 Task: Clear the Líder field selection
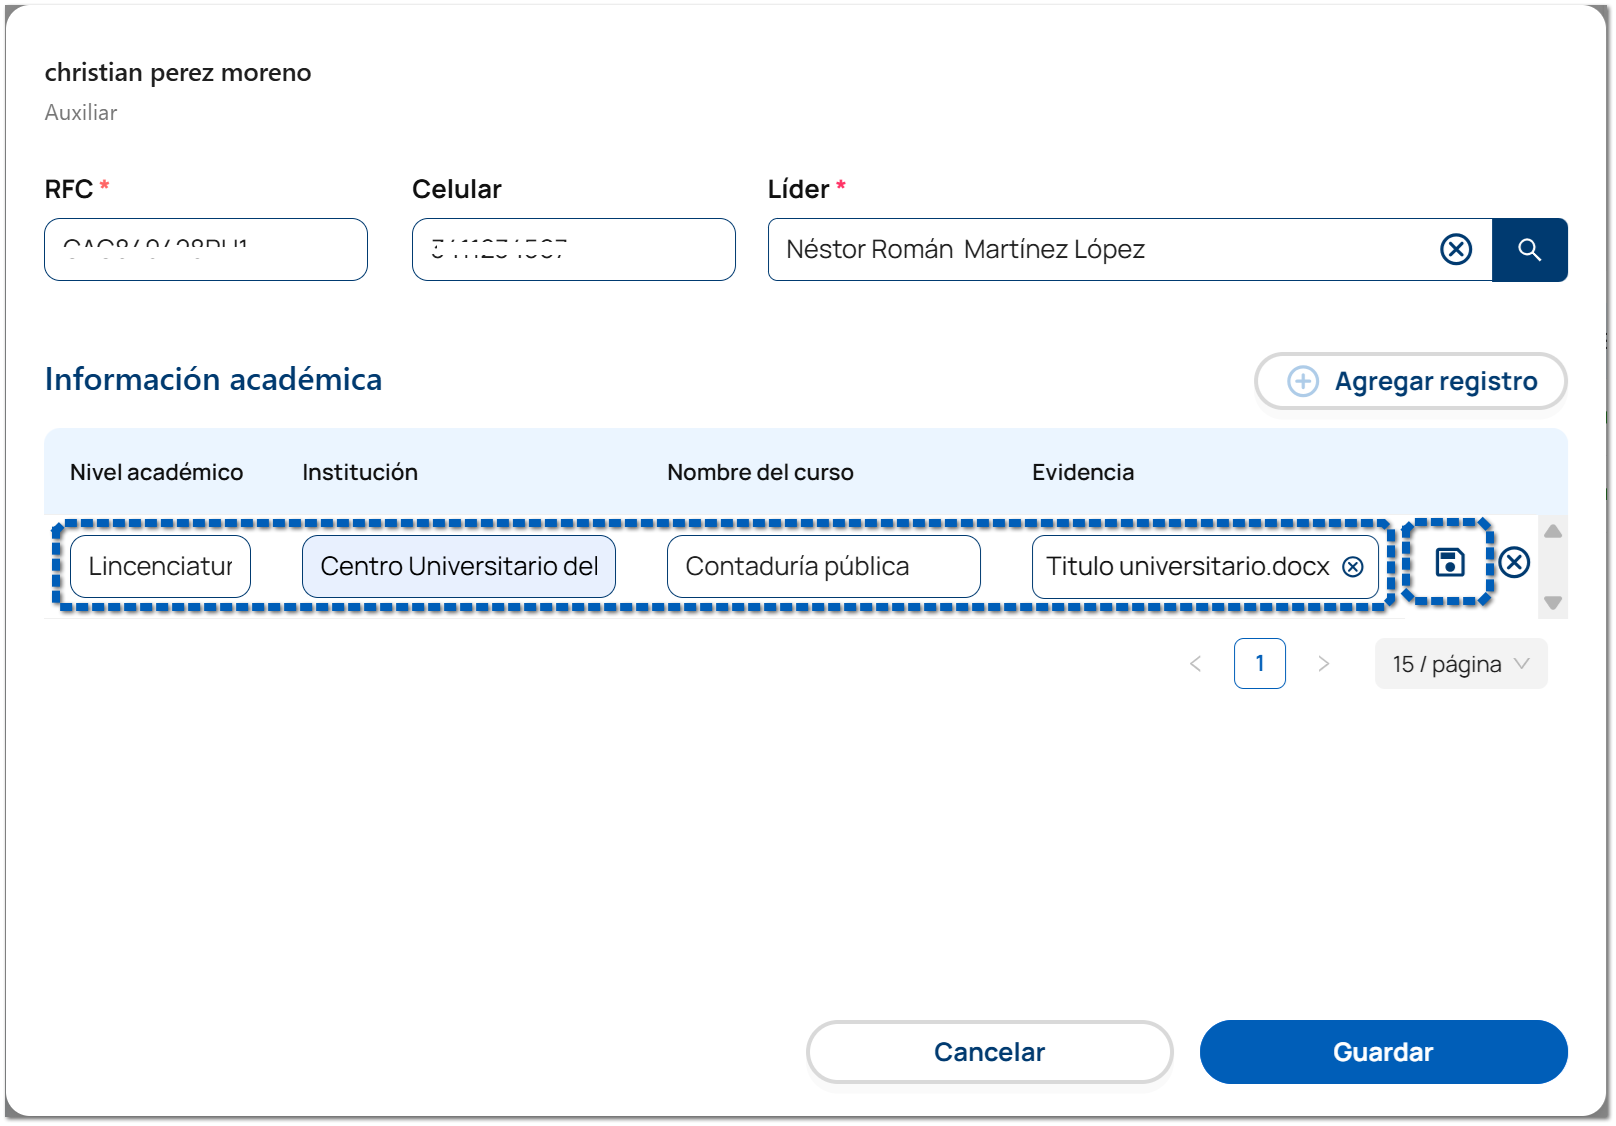tap(1455, 250)
